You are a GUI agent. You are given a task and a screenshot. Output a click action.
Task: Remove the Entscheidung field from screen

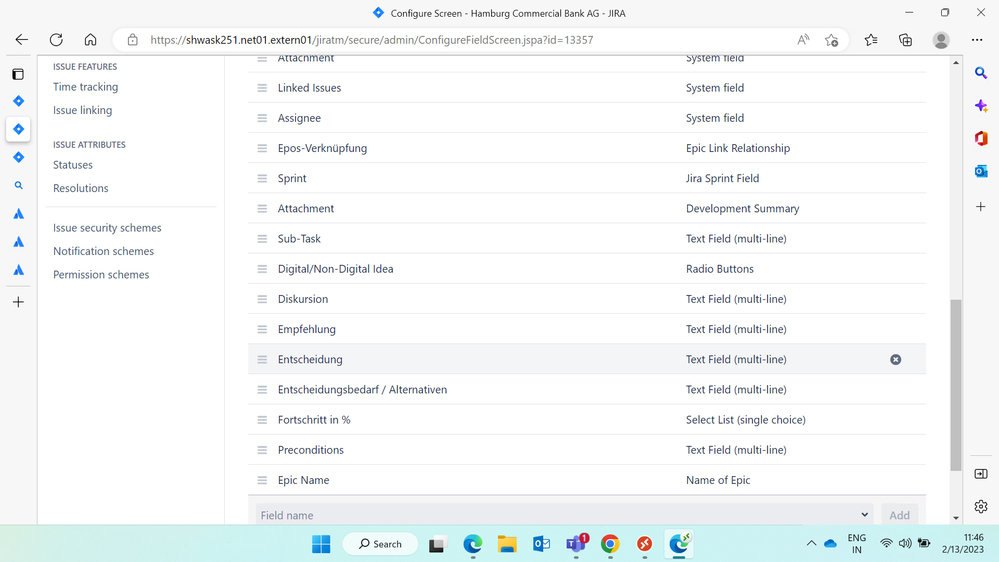[896, 359]
